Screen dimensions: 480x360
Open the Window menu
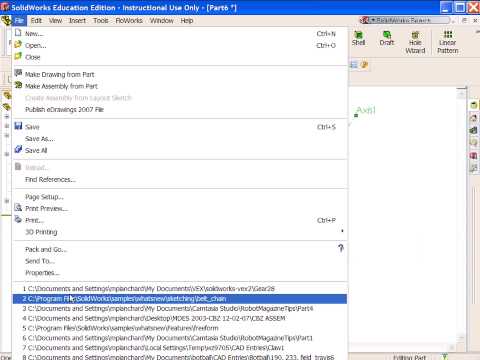[x=161, y=21]
